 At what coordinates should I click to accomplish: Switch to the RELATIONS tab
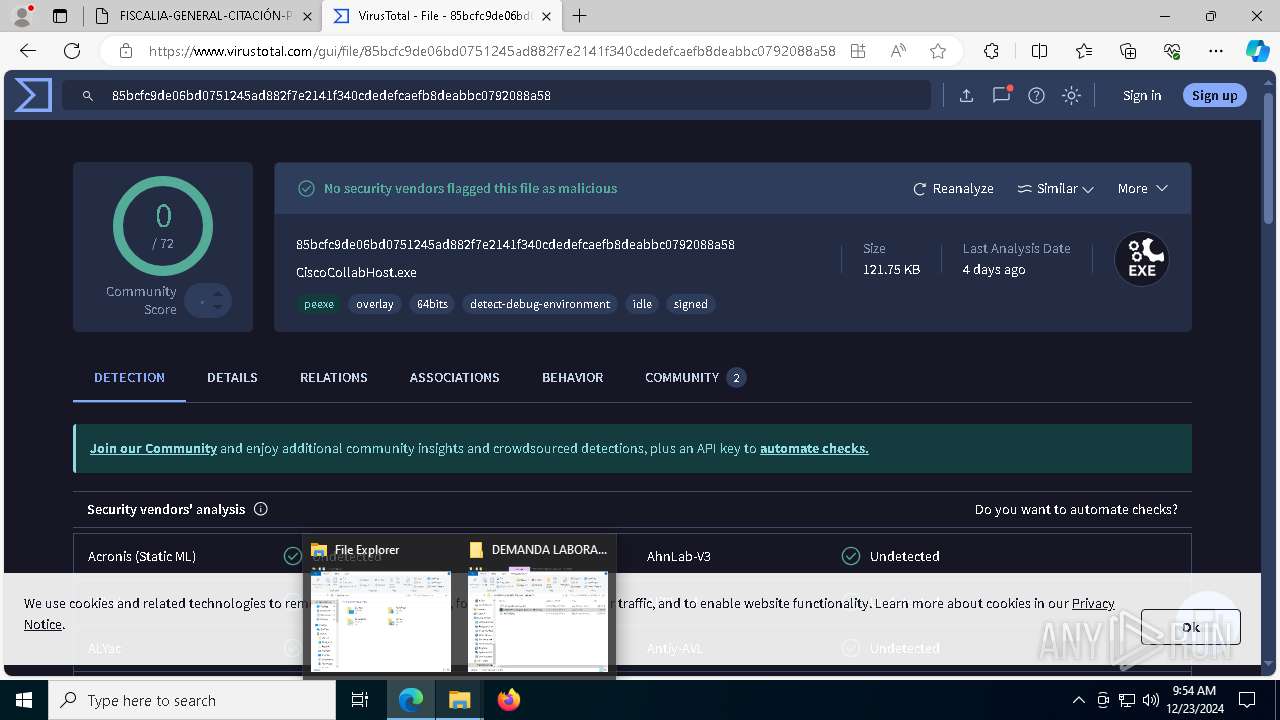click(x=334, y=377)
